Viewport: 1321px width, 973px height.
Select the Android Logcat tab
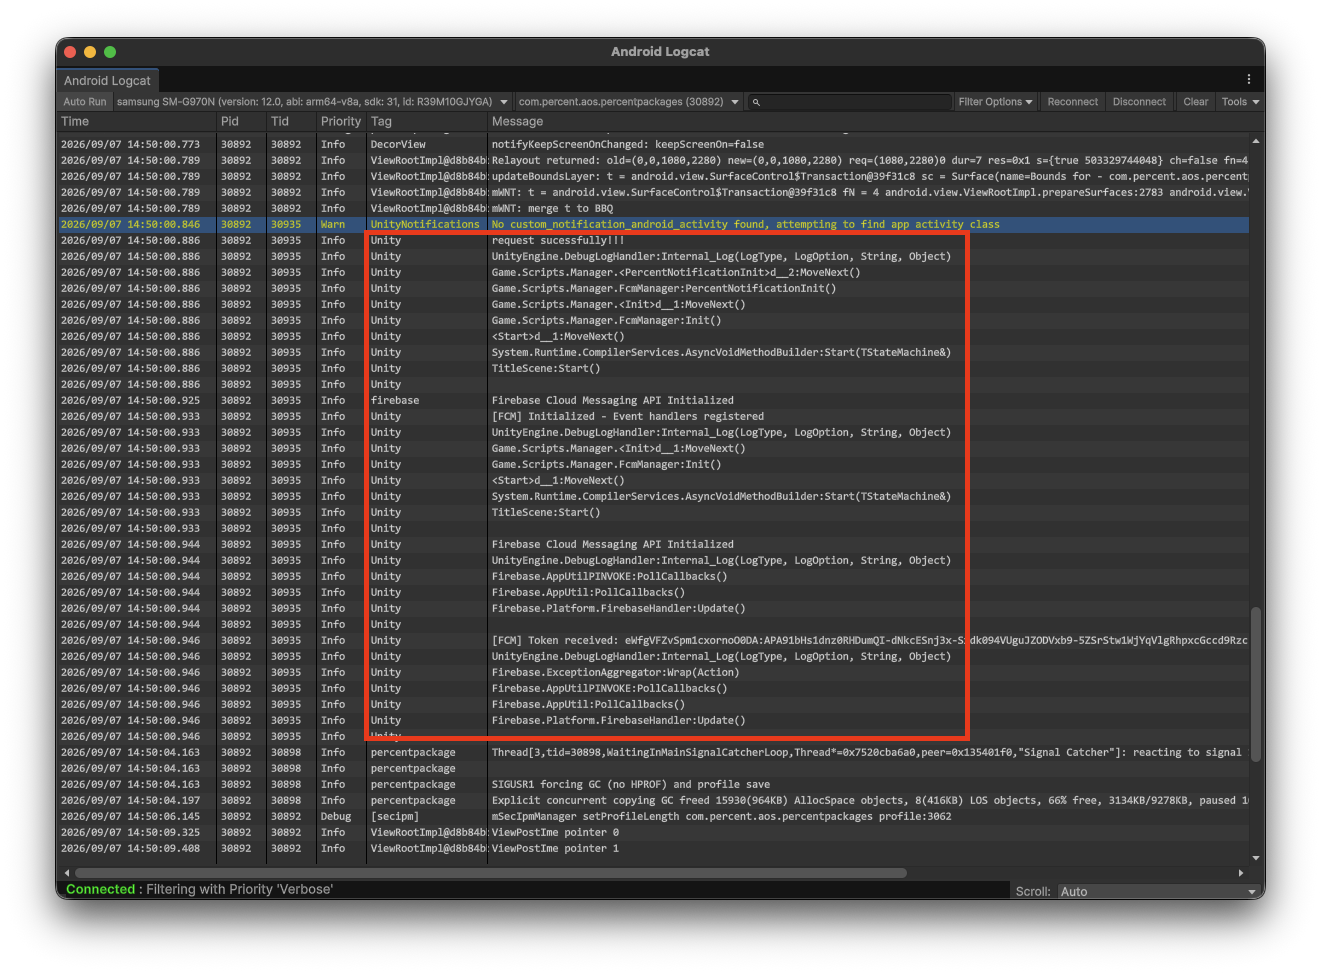click(x=107, y=80)
